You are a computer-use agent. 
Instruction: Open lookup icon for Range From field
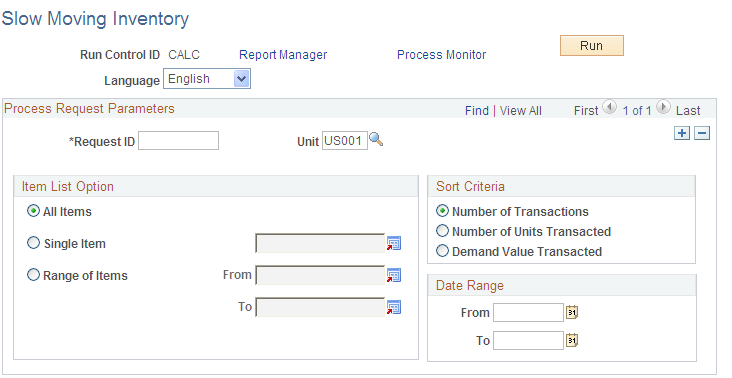394,275
